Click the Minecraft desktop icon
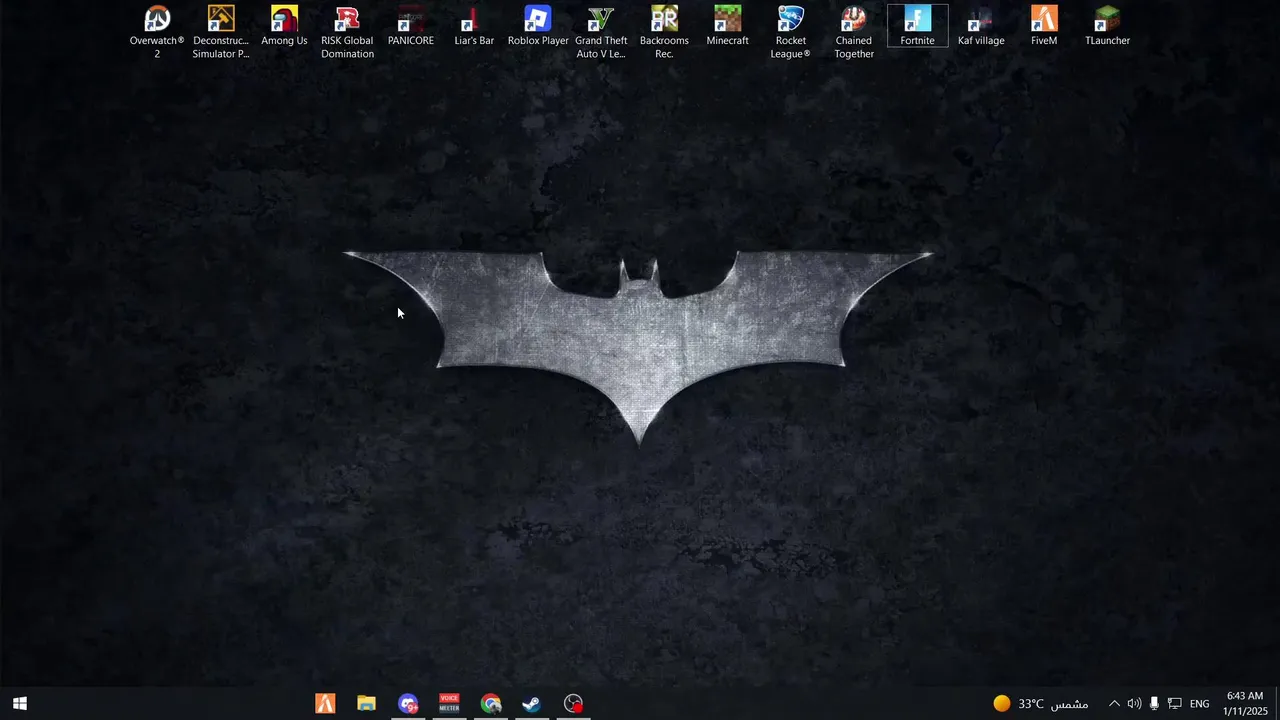1280x720 pixels. coord(727,26)
